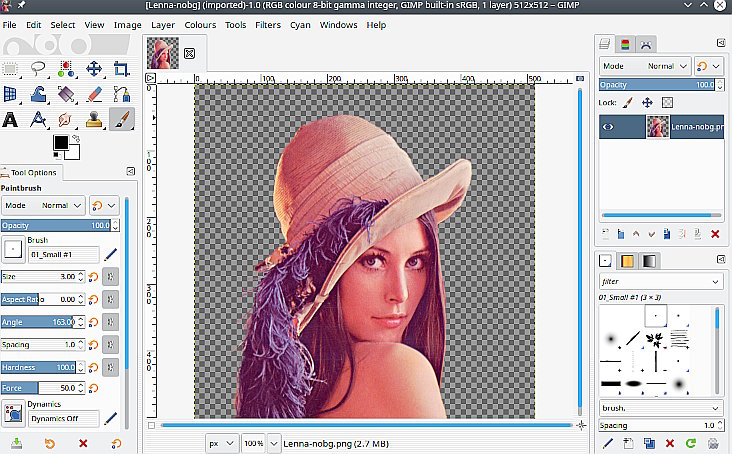Image resolution: width=732 pixels, height=454 pixels.
Task: Select the Rectangle Select tool
Action: (10, 69)
